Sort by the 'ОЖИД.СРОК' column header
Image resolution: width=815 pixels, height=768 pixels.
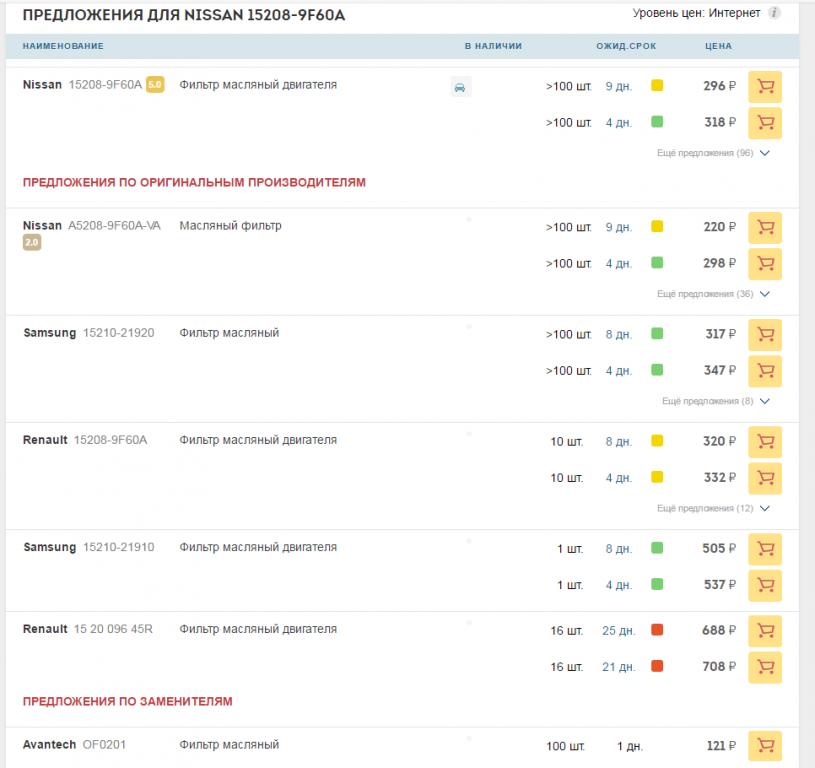[x=626, y=46]
